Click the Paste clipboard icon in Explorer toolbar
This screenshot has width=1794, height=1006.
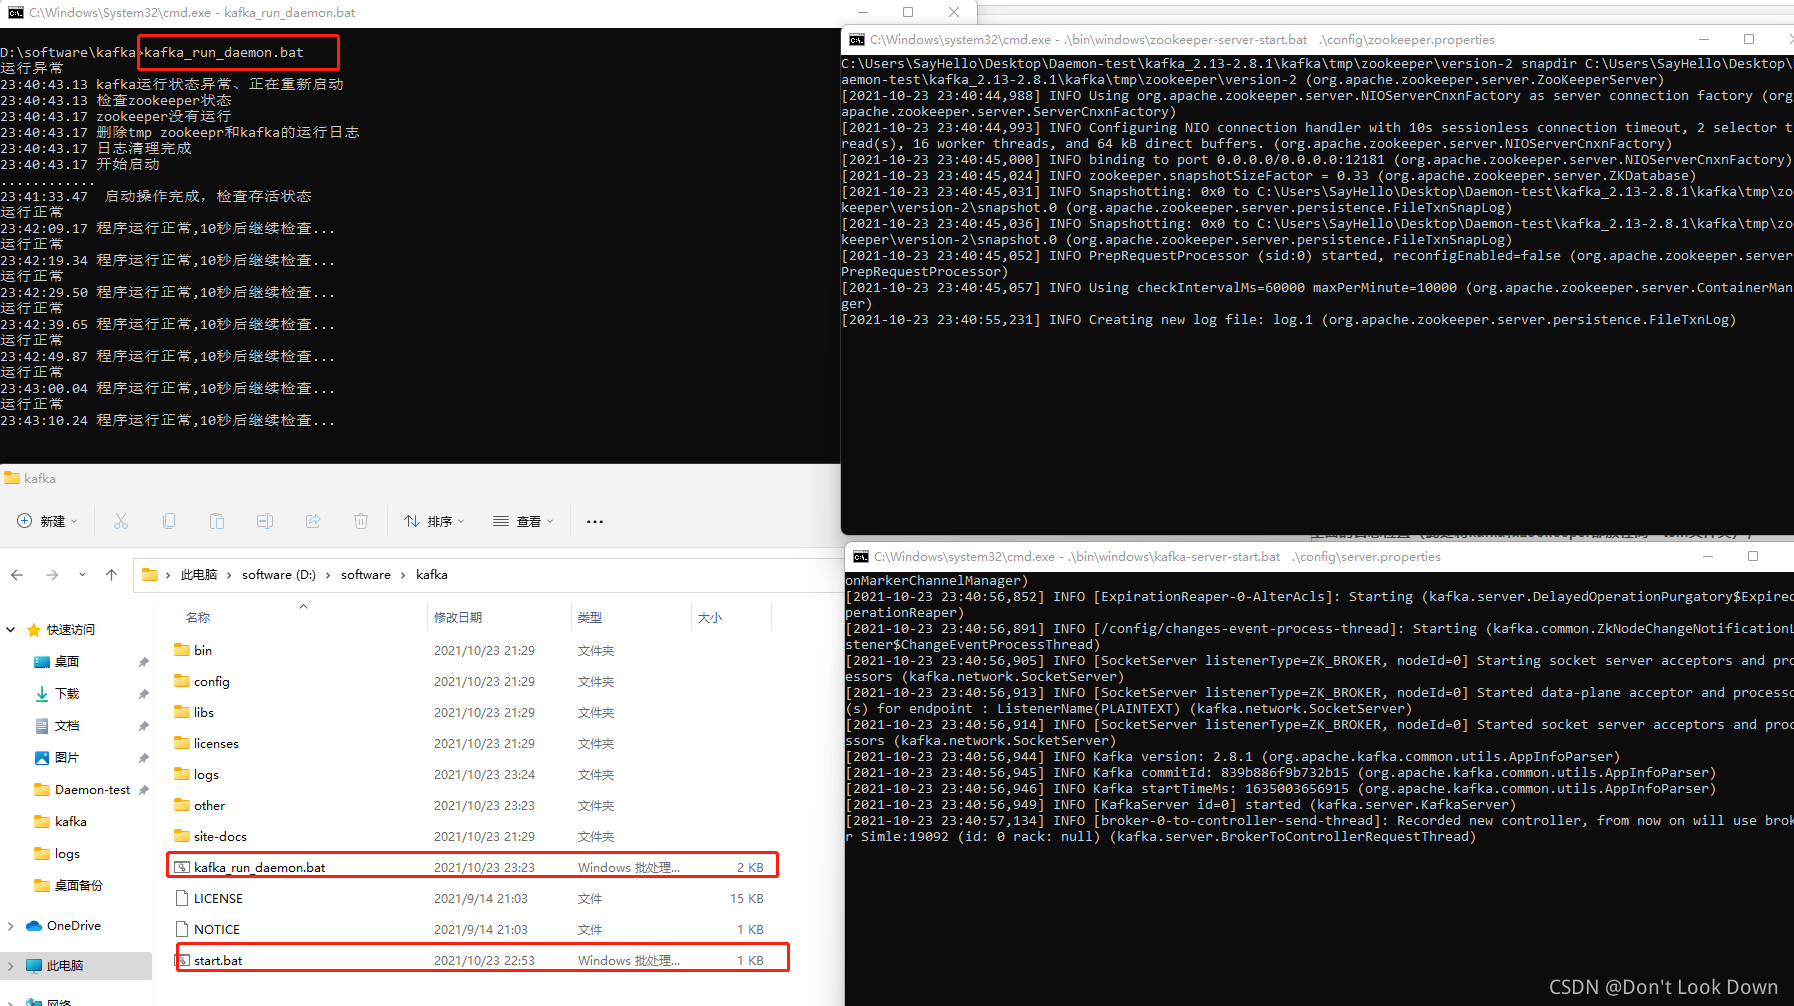point(217,521)
